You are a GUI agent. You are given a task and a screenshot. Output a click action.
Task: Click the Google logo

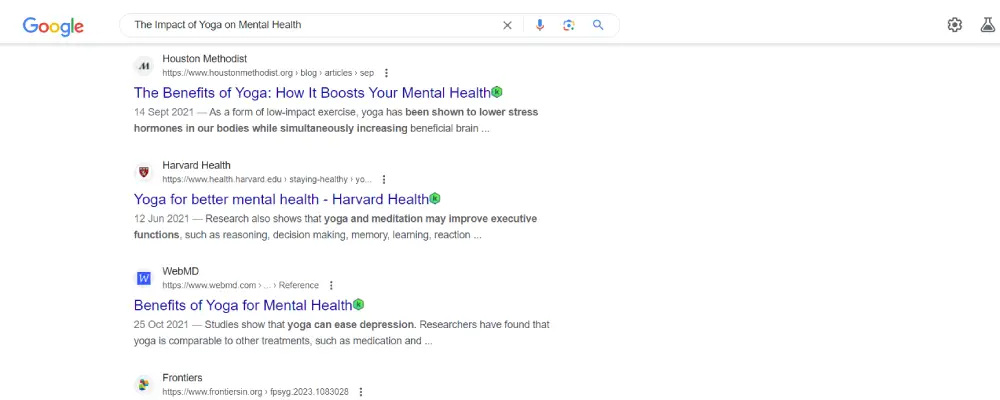click(53, 26)
